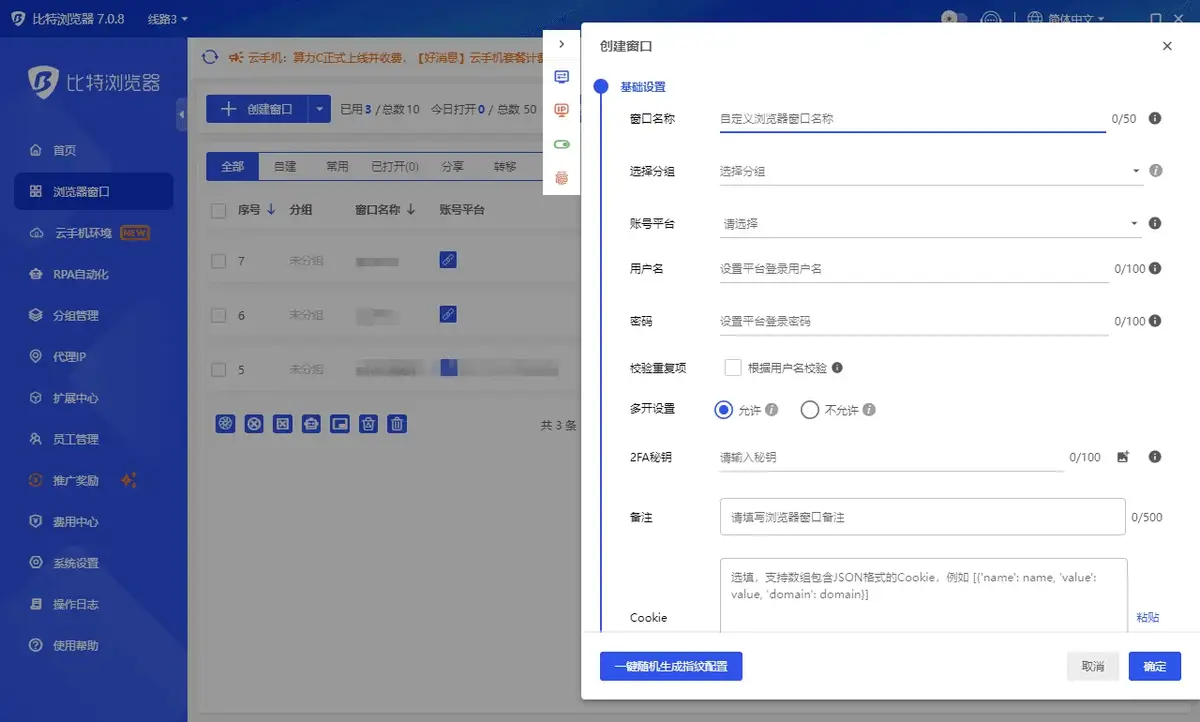This screenshot has height=722, width=1200.
Task: Collapse the sidebar with the edge handle
Action: (181, 115)
